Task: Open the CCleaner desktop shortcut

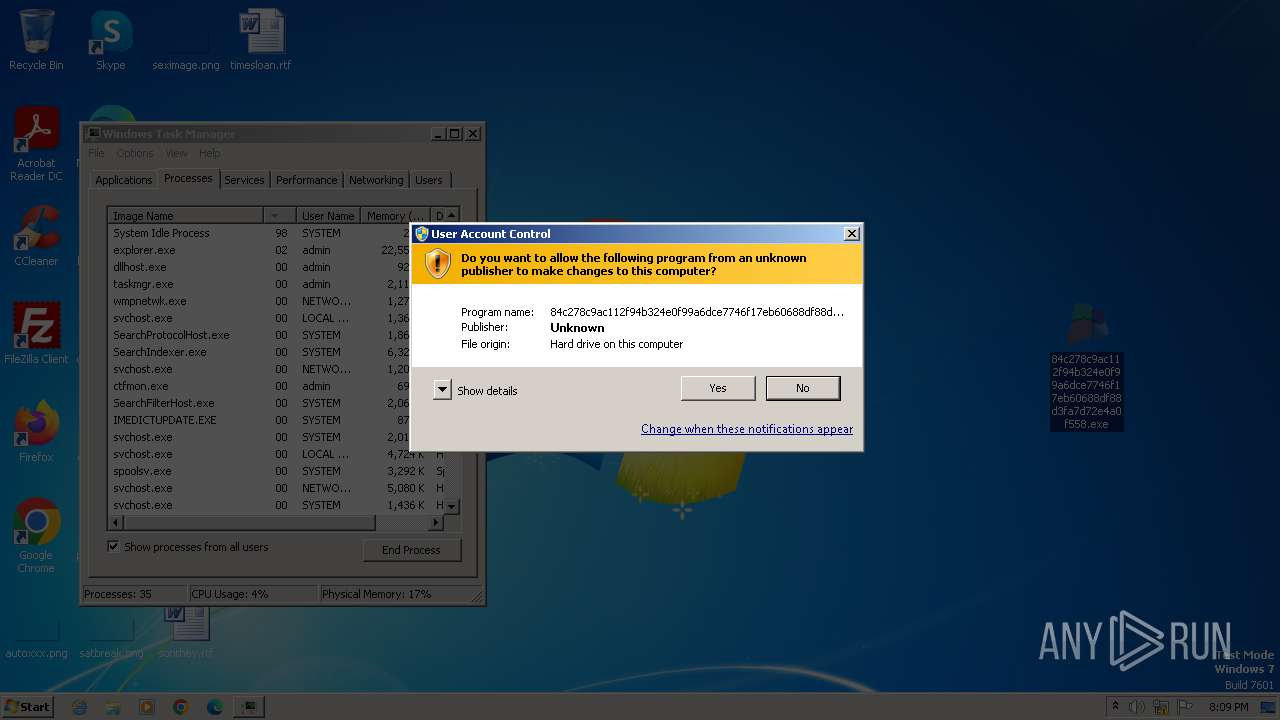Action: [x=36, y=236]
